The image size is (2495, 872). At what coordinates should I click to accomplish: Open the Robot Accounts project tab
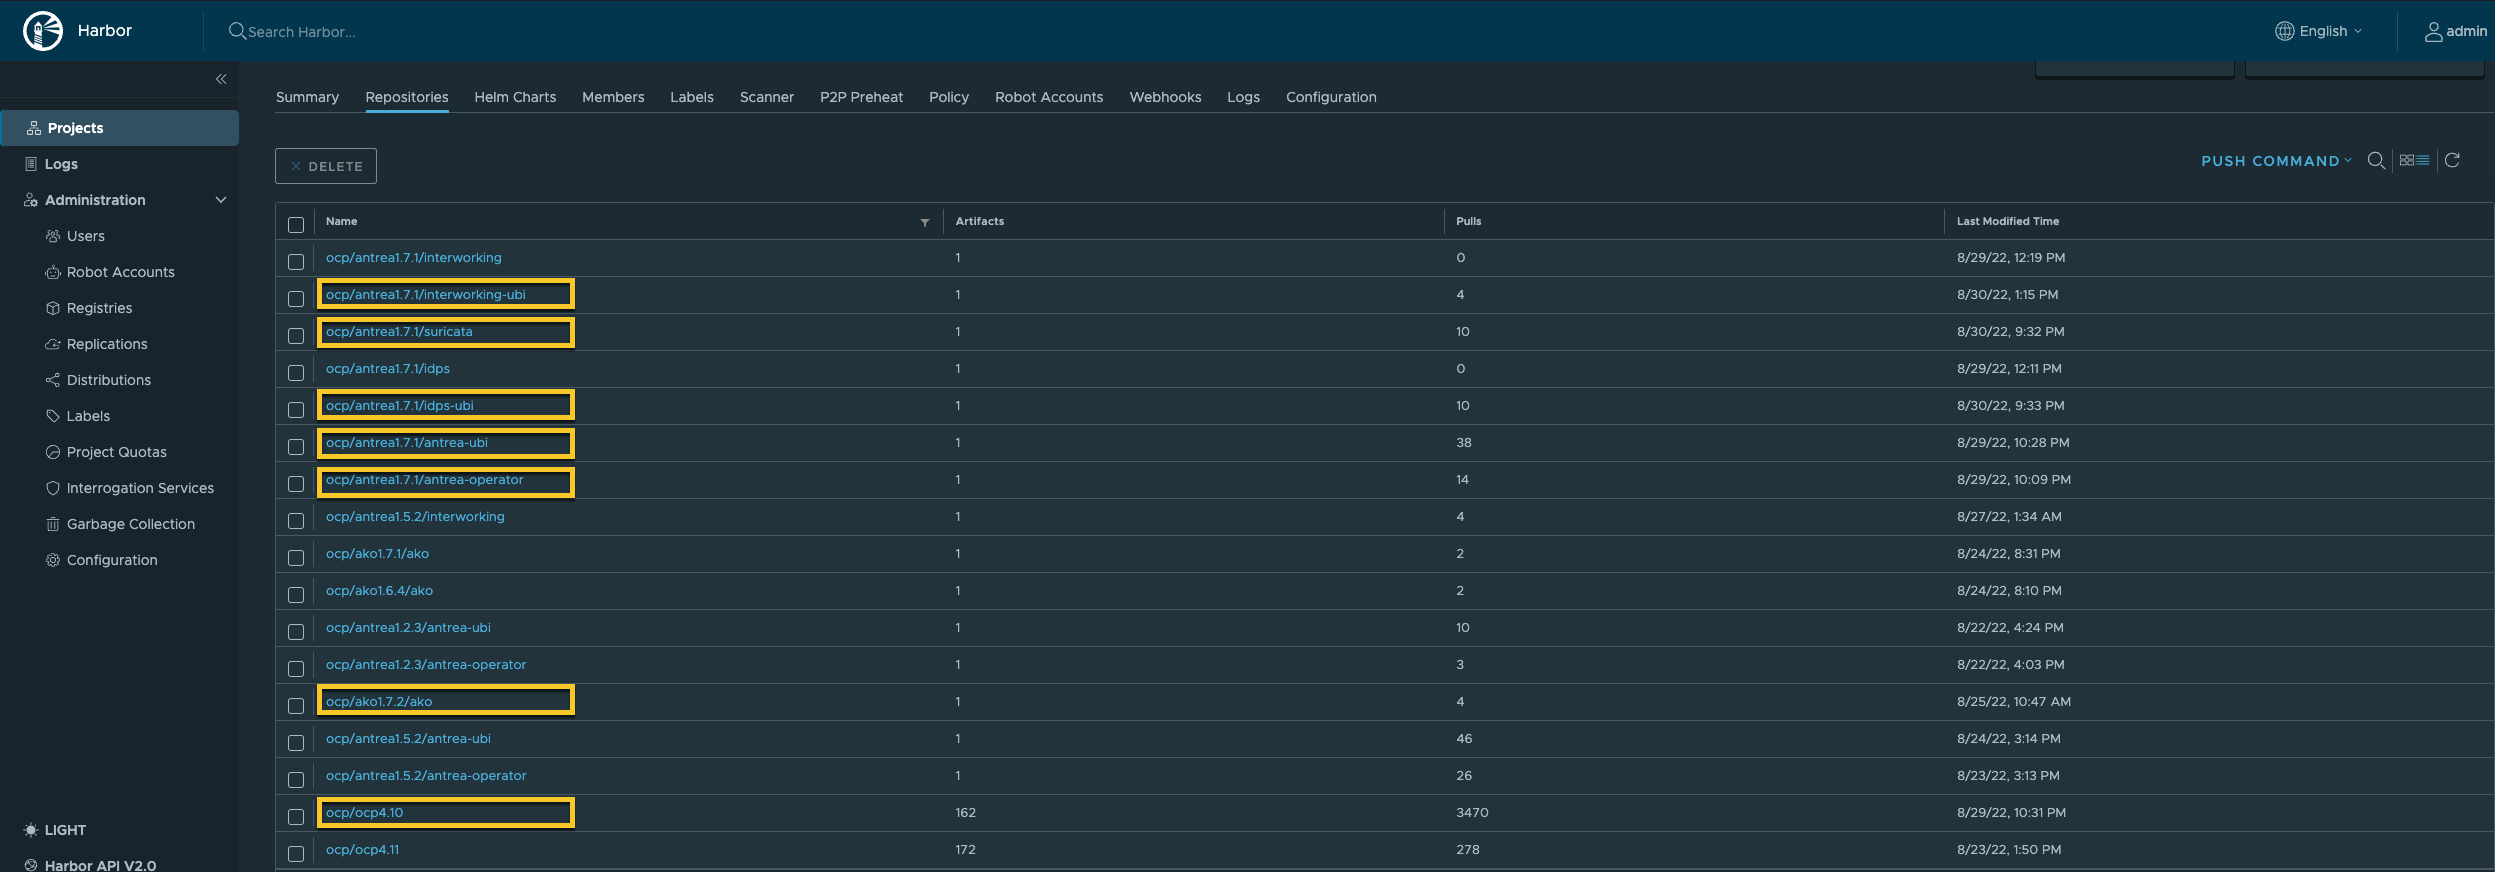(1049, 97)
